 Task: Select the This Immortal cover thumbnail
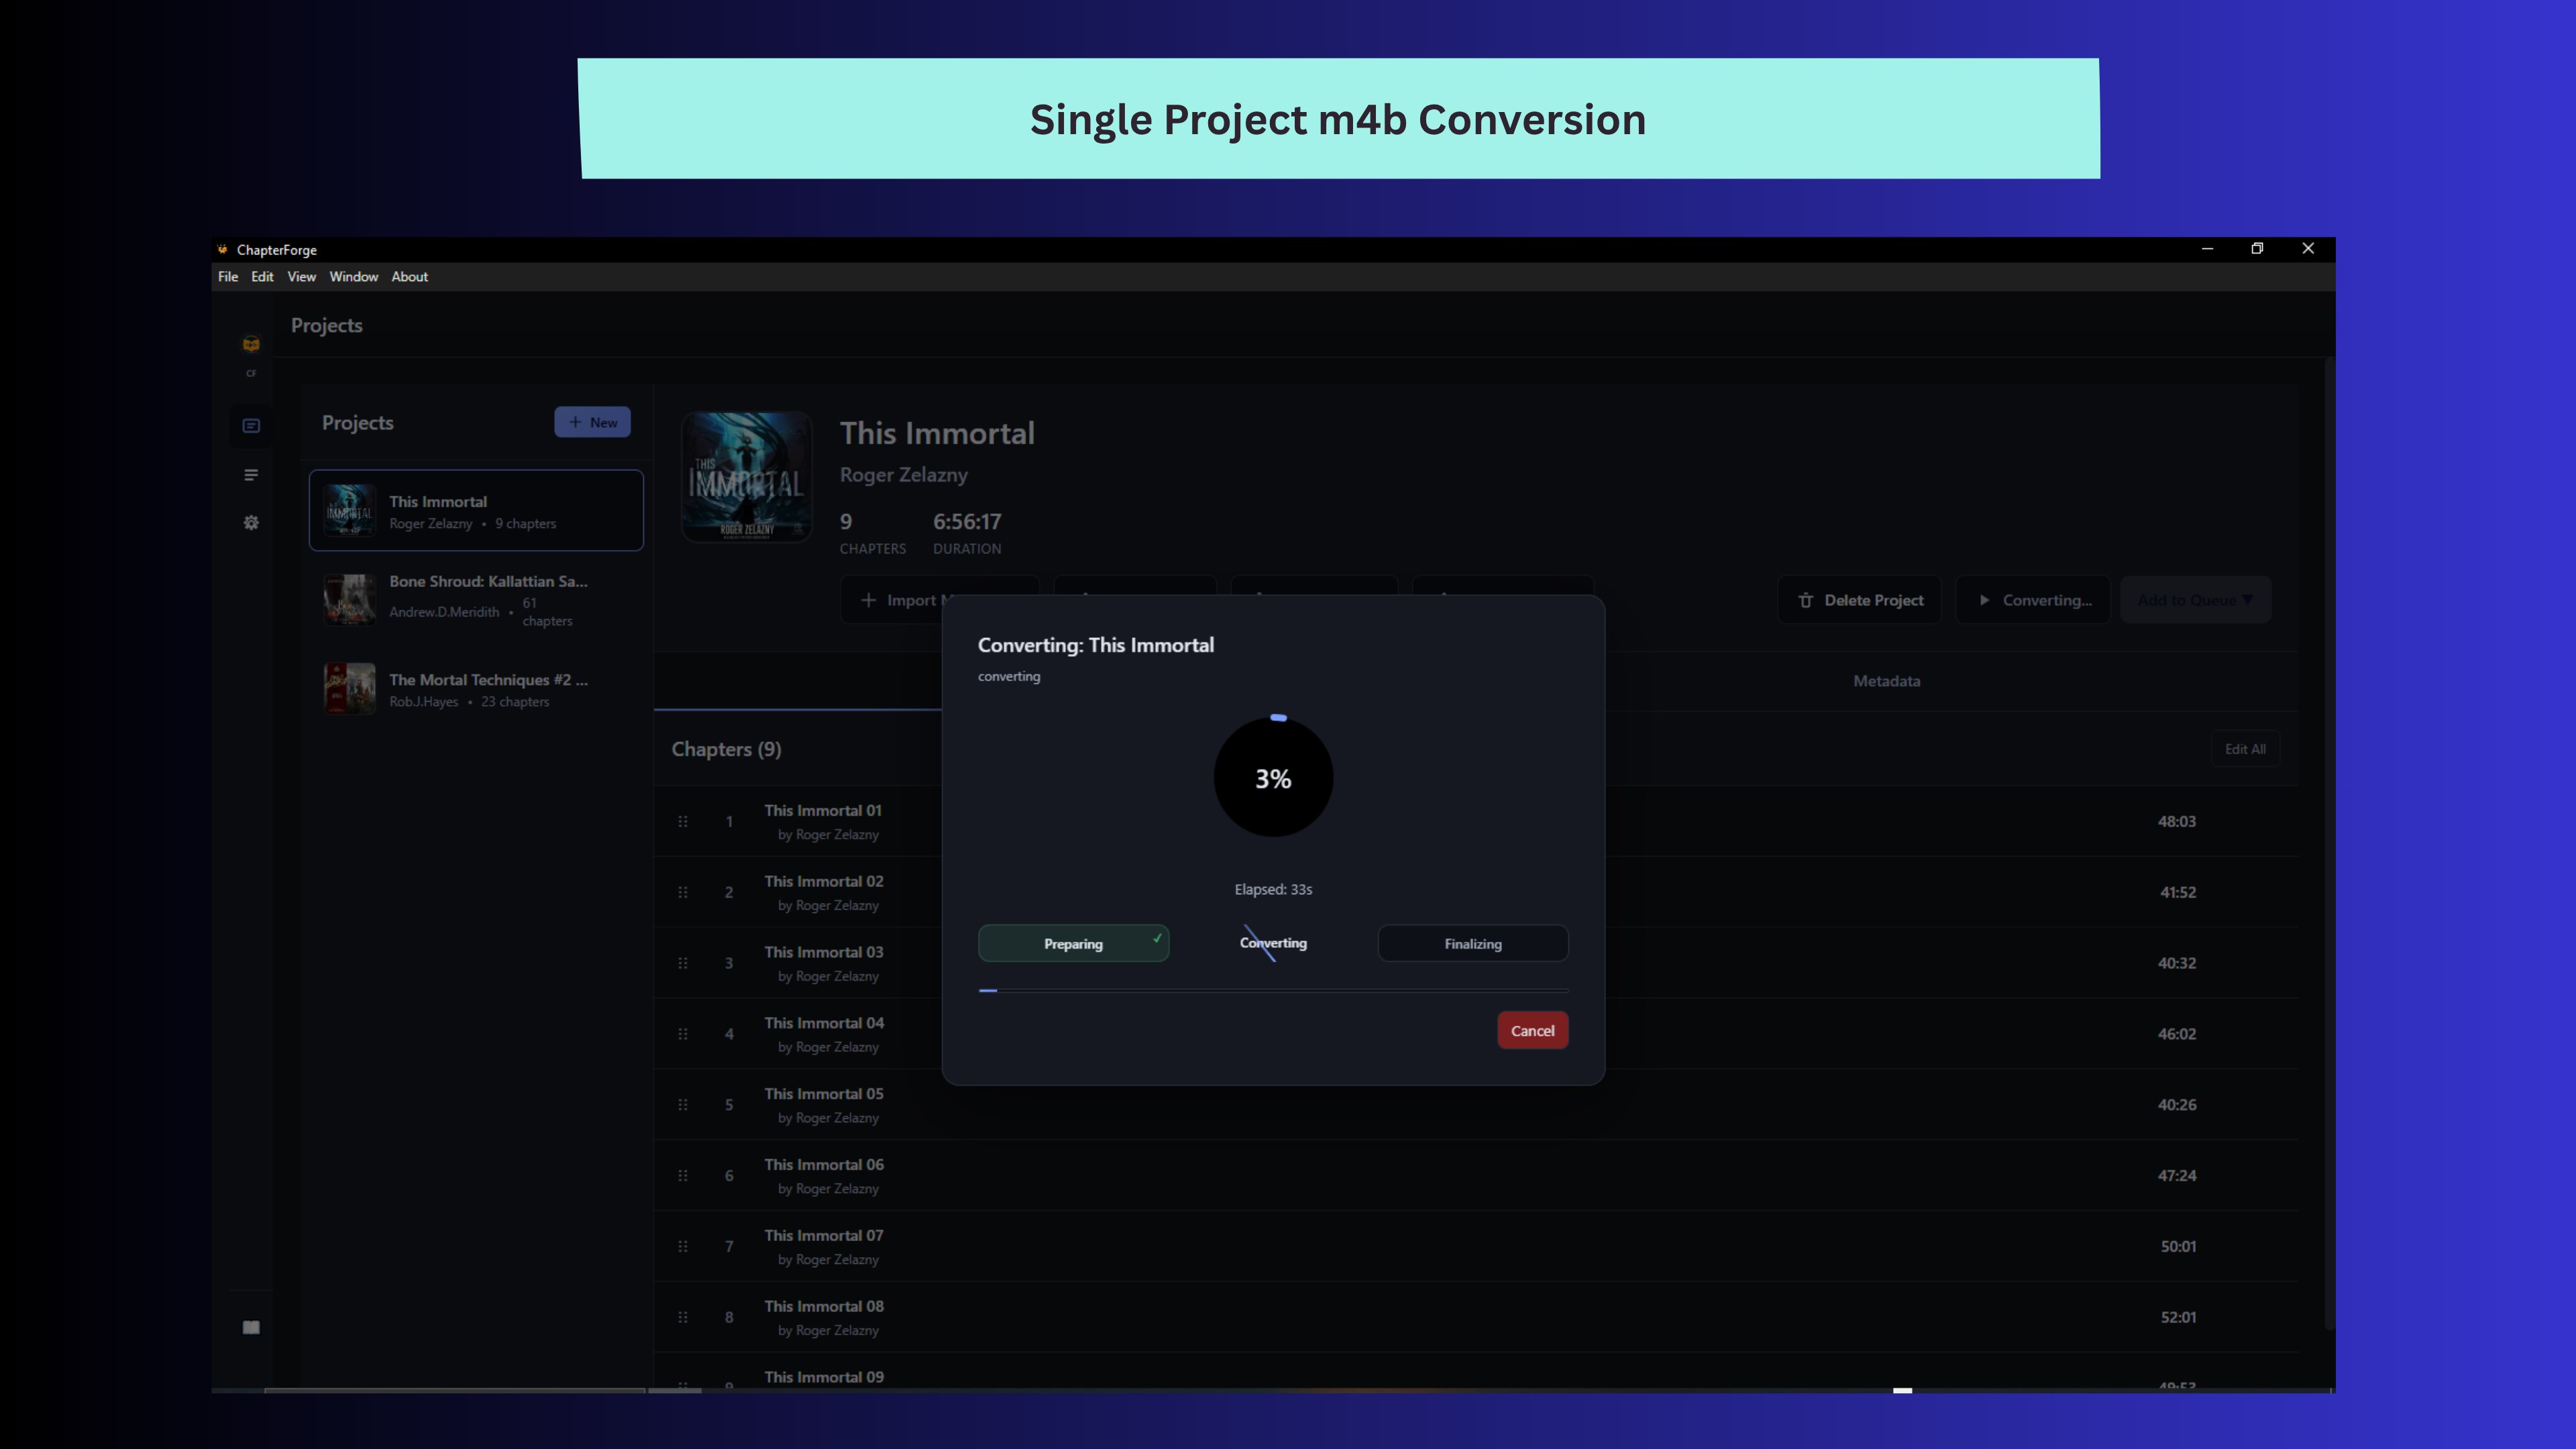tap(746, 477)
